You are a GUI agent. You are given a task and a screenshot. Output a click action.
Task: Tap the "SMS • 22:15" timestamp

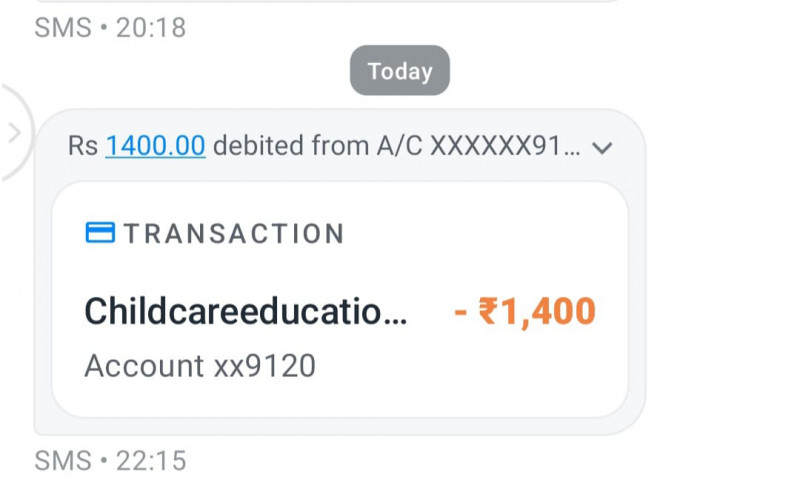pyautogui.click(x=110, y=461)
